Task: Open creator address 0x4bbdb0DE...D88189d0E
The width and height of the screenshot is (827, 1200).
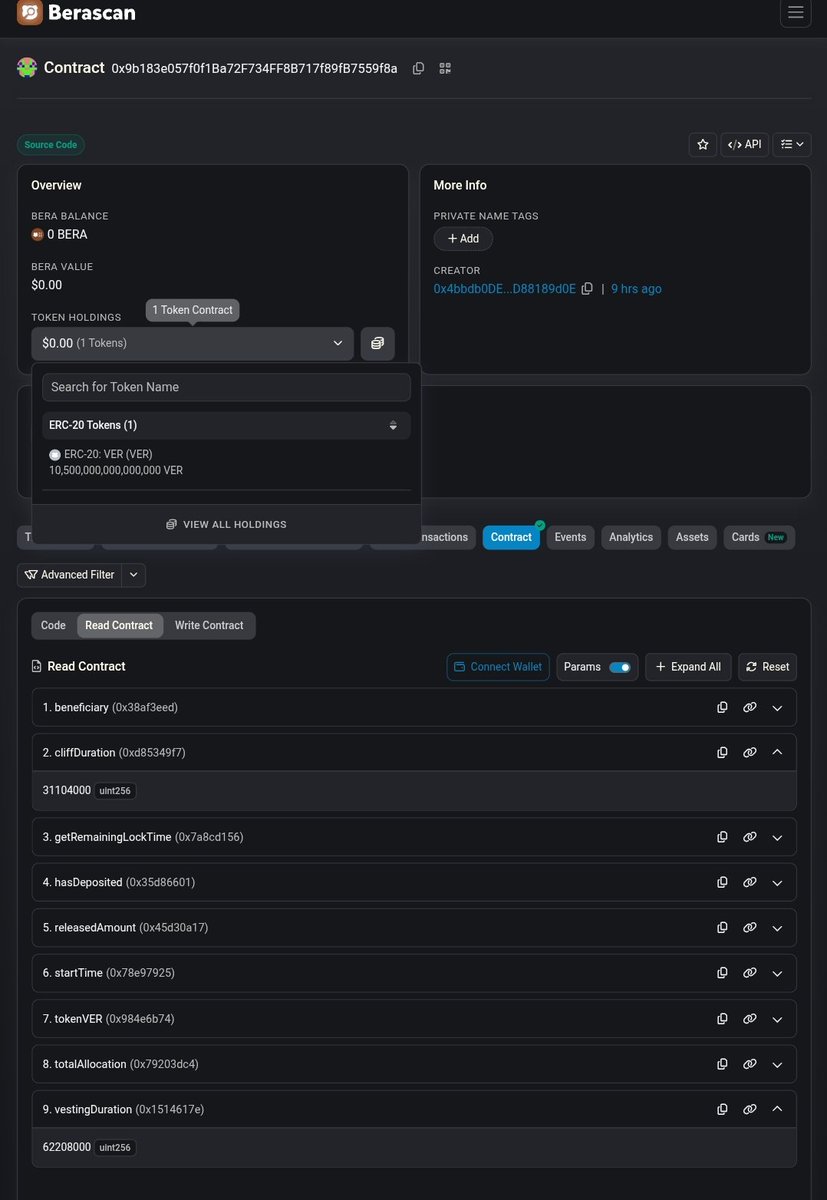Action: (x=504, y=289)
